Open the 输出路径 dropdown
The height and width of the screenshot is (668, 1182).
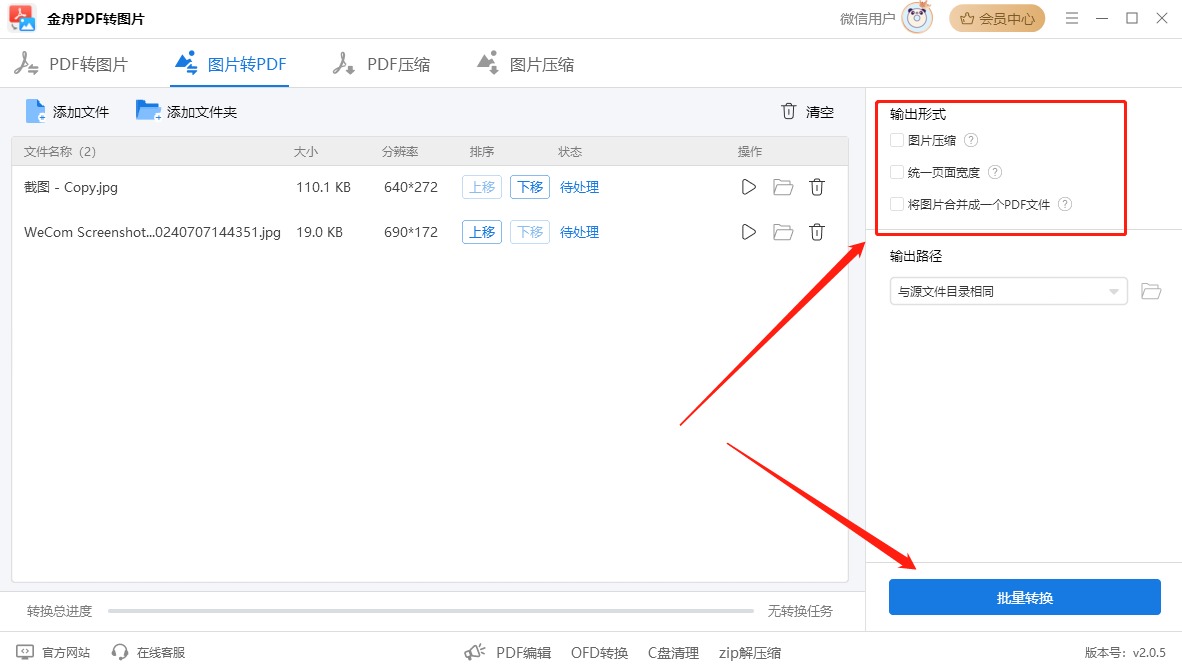(1008, 291)
